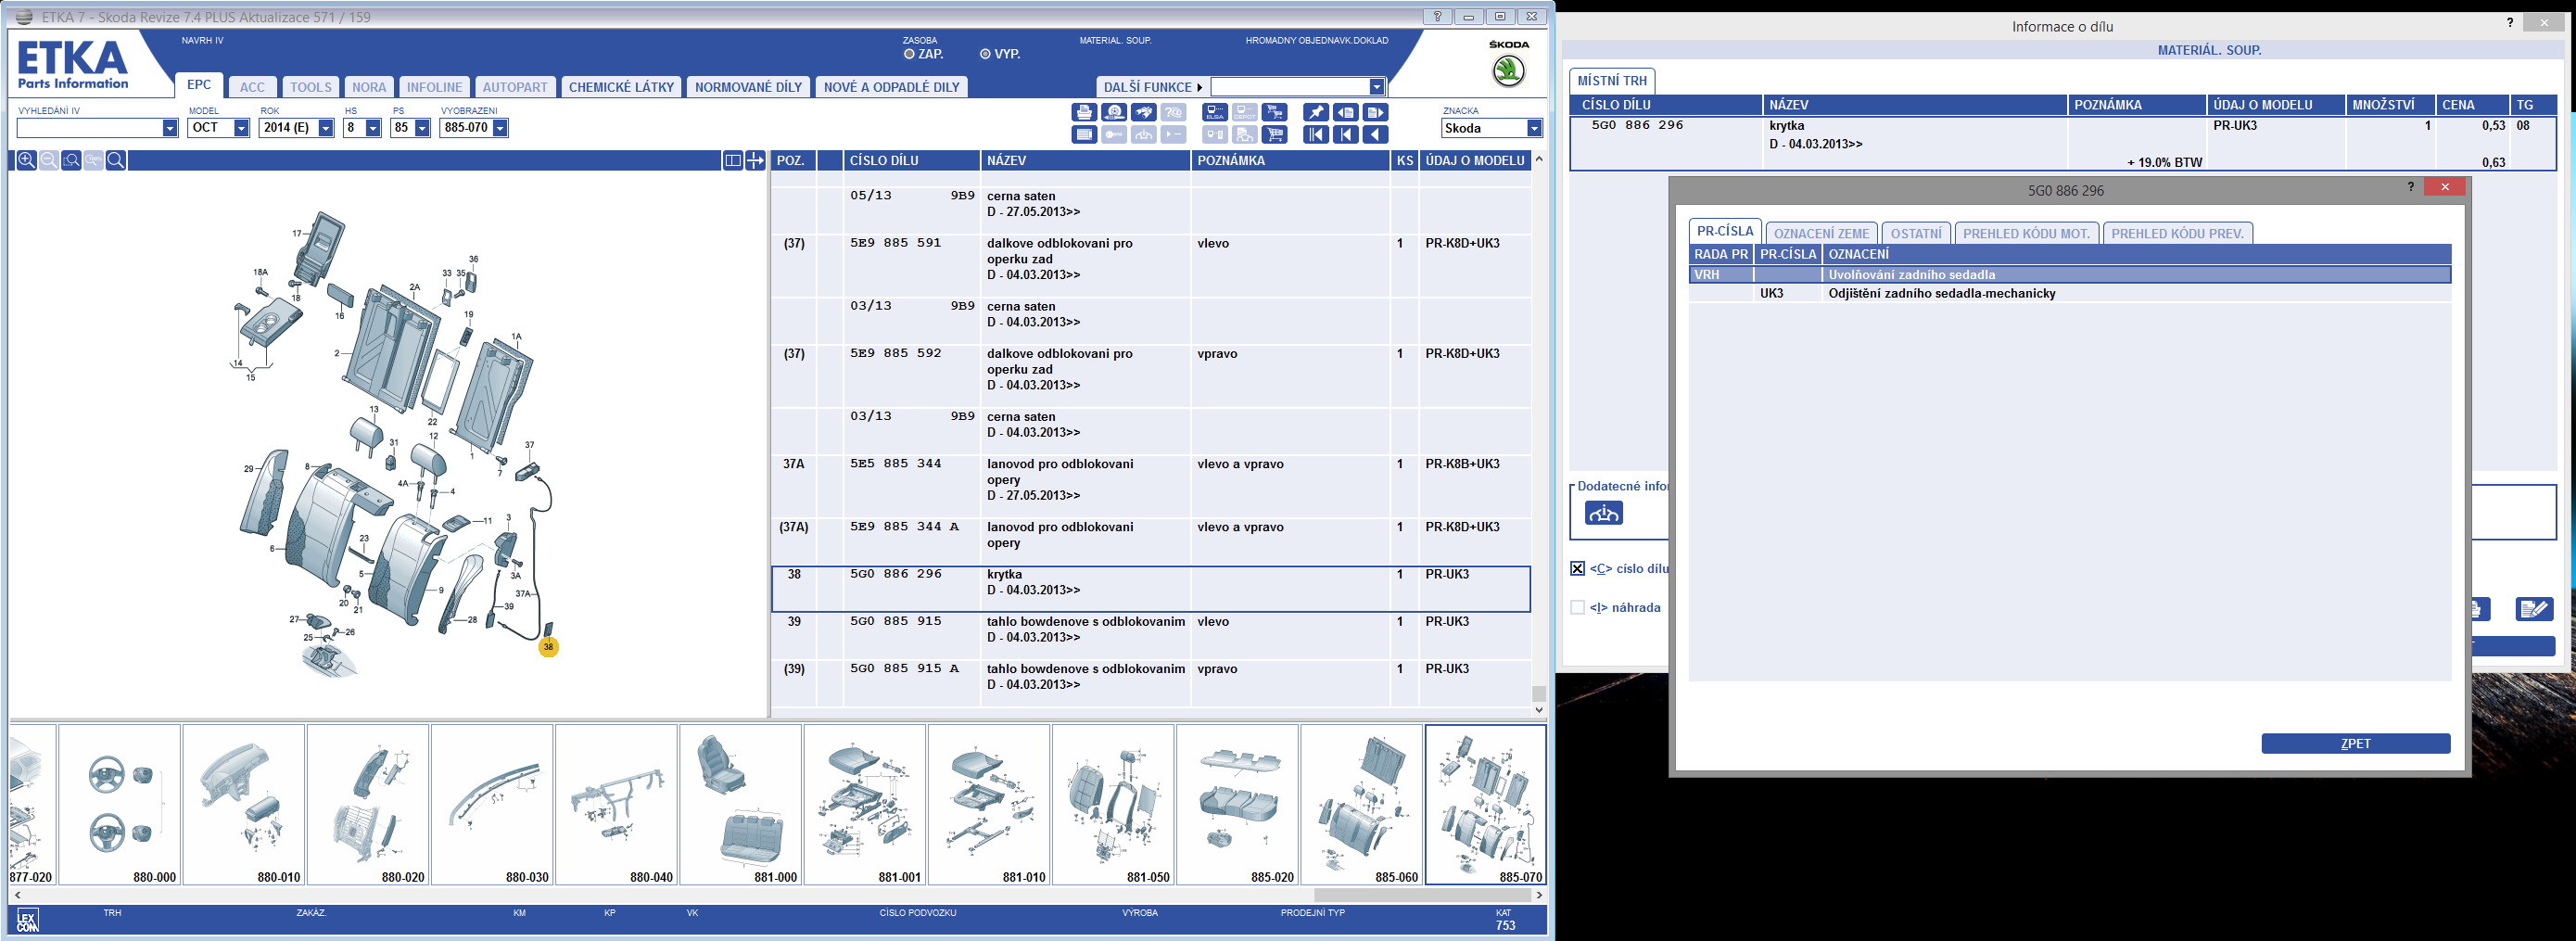Toggle the split panel layout icon
The height and width of the screenshot is (941, 2576).
point(733,160)
